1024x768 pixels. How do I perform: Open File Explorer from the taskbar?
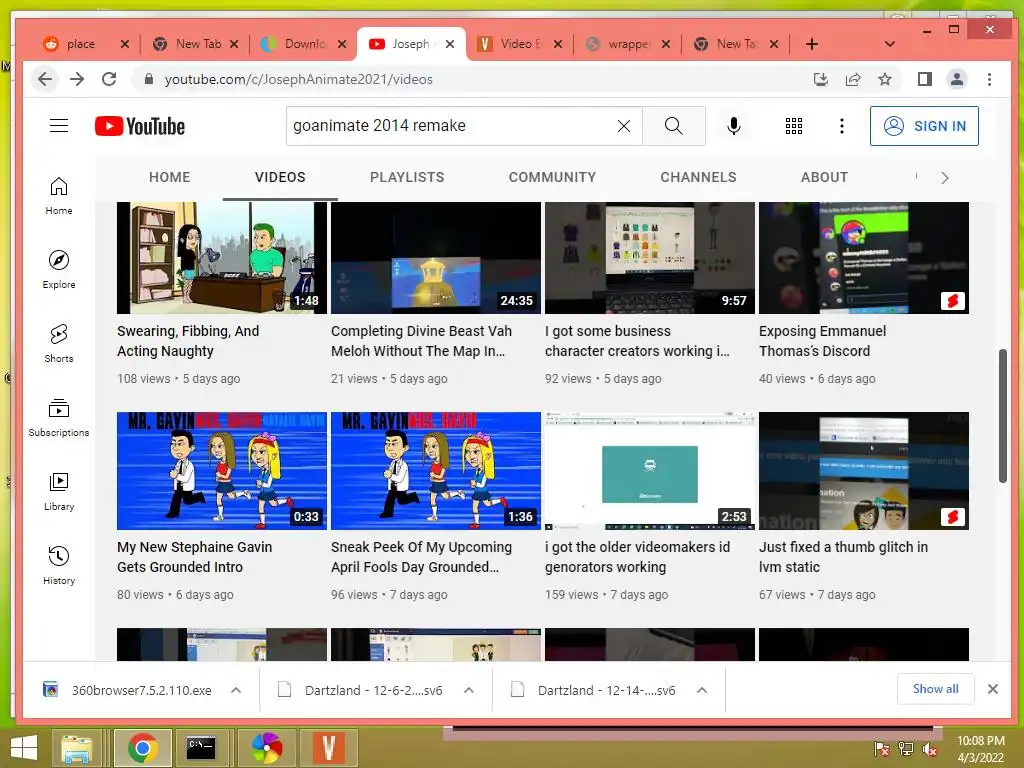[76, 748]
